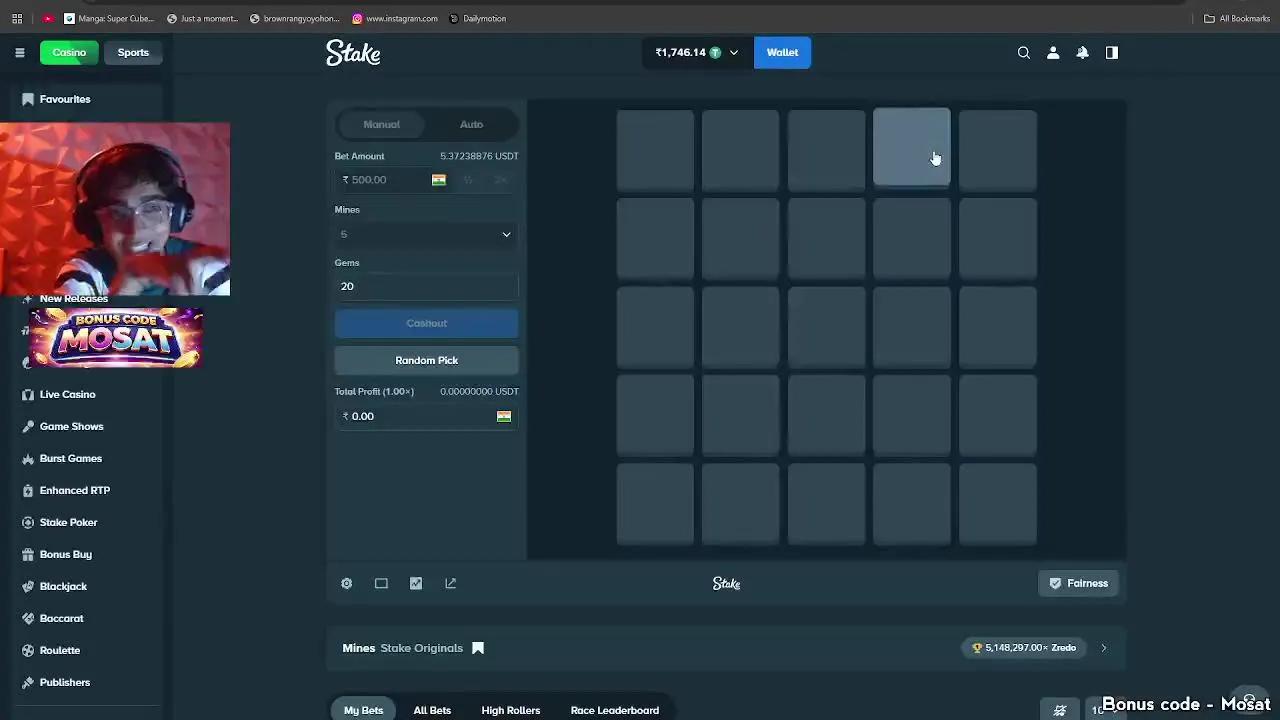Open the YouTube bookmark icon
This screenshot has width=1280, height=720.
47,18
